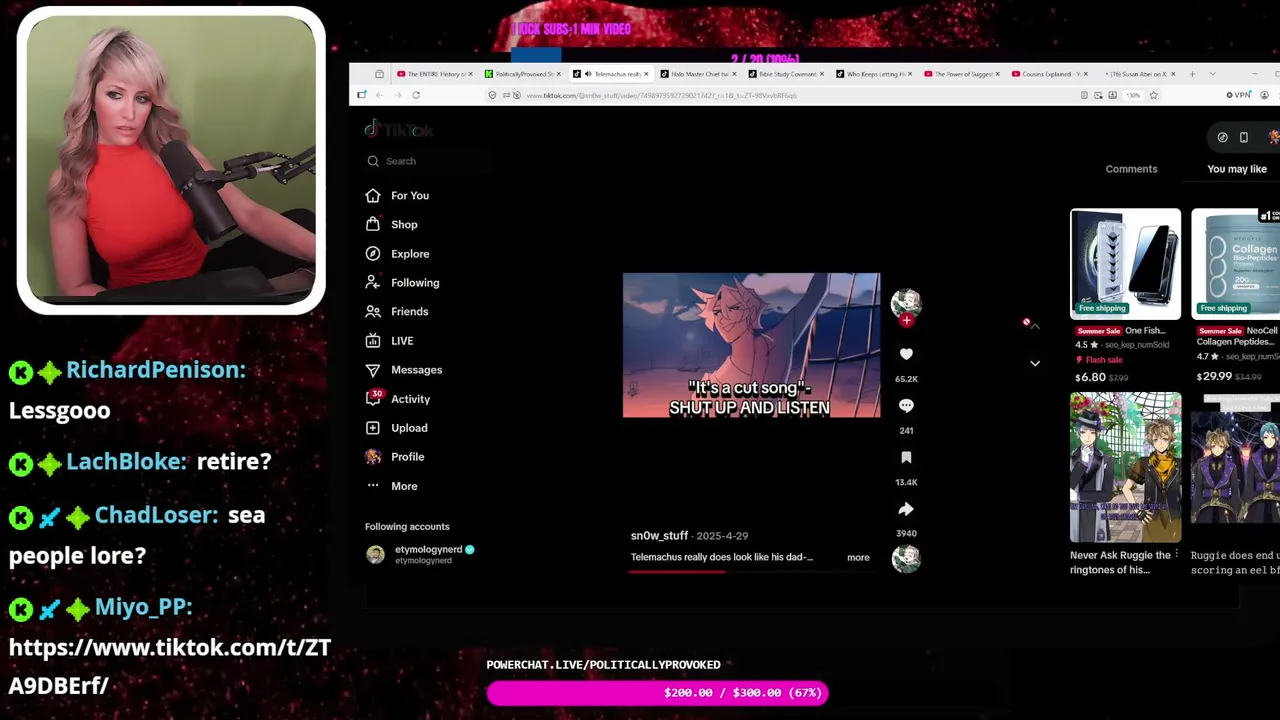Go to the Explore page
The image size is (1280, 720).
pos(397,254)
